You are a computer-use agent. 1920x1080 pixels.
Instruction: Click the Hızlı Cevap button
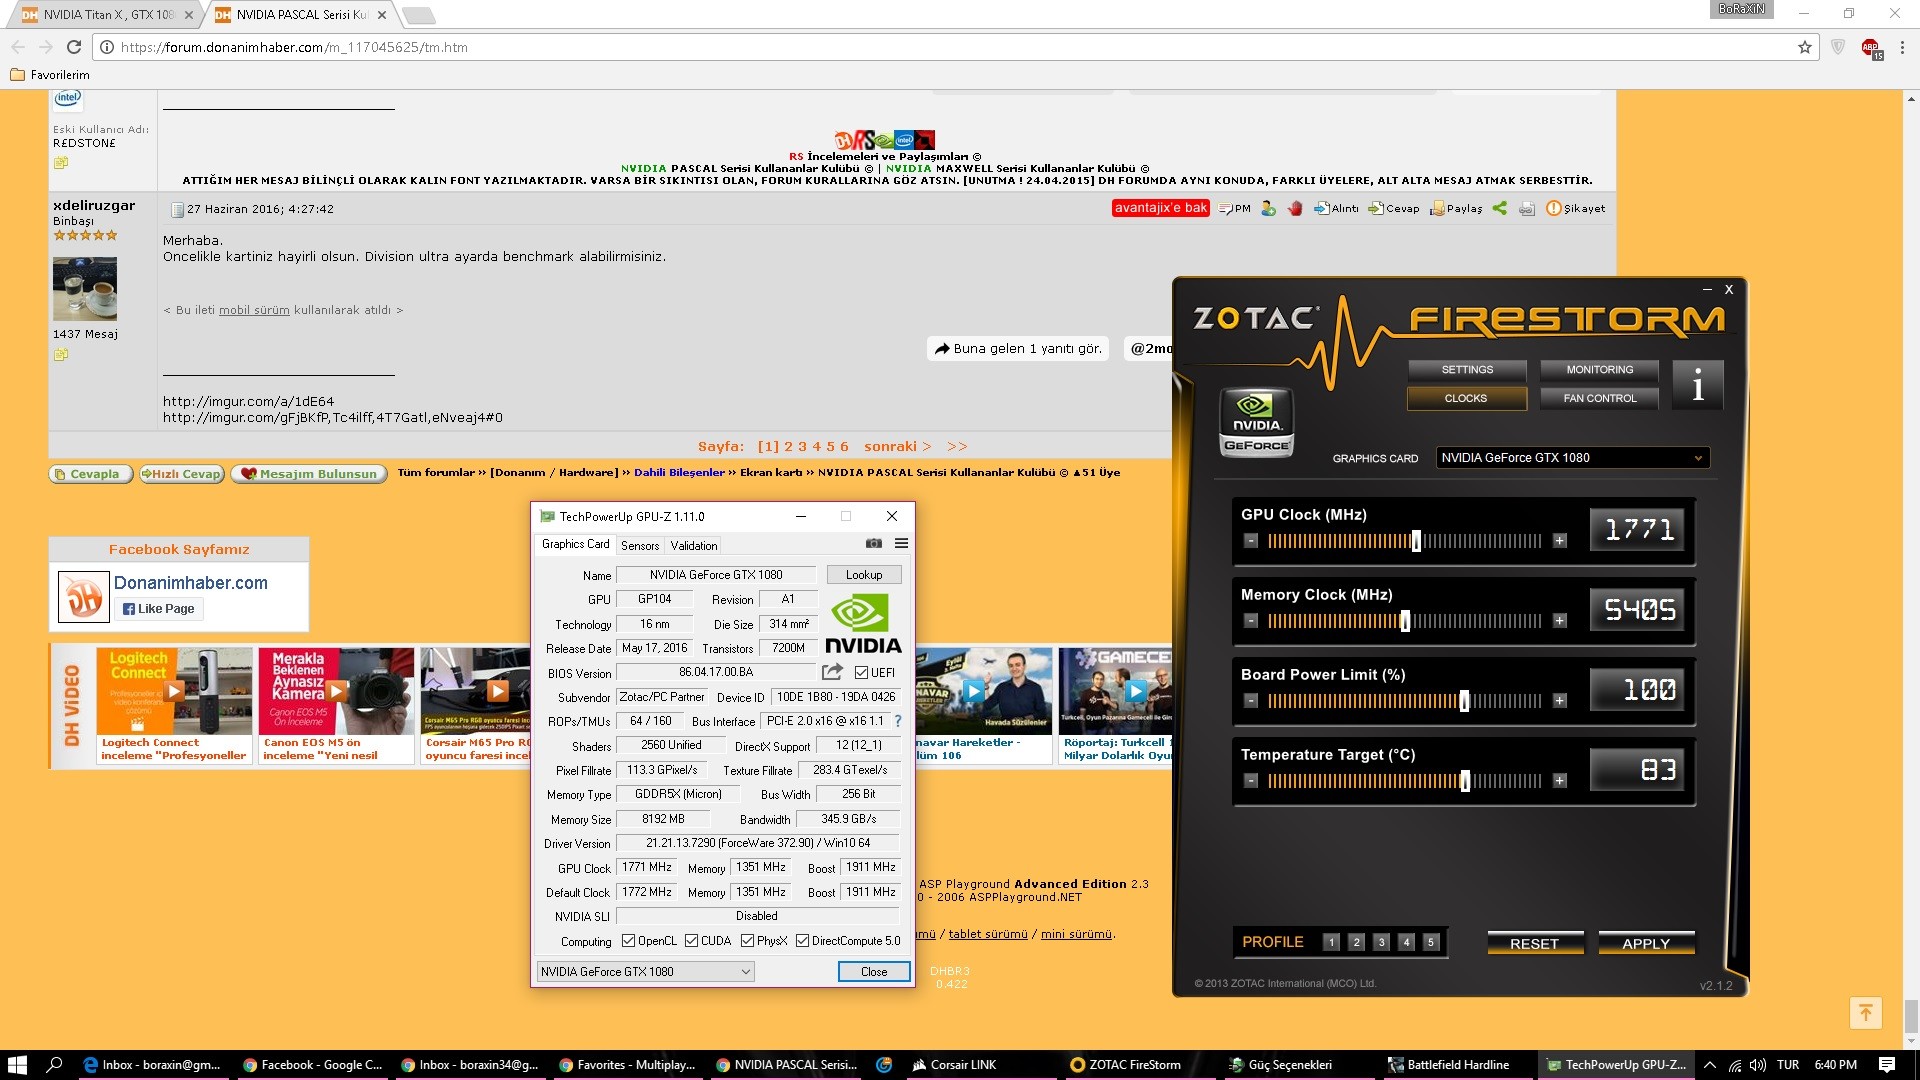point(181,474)
